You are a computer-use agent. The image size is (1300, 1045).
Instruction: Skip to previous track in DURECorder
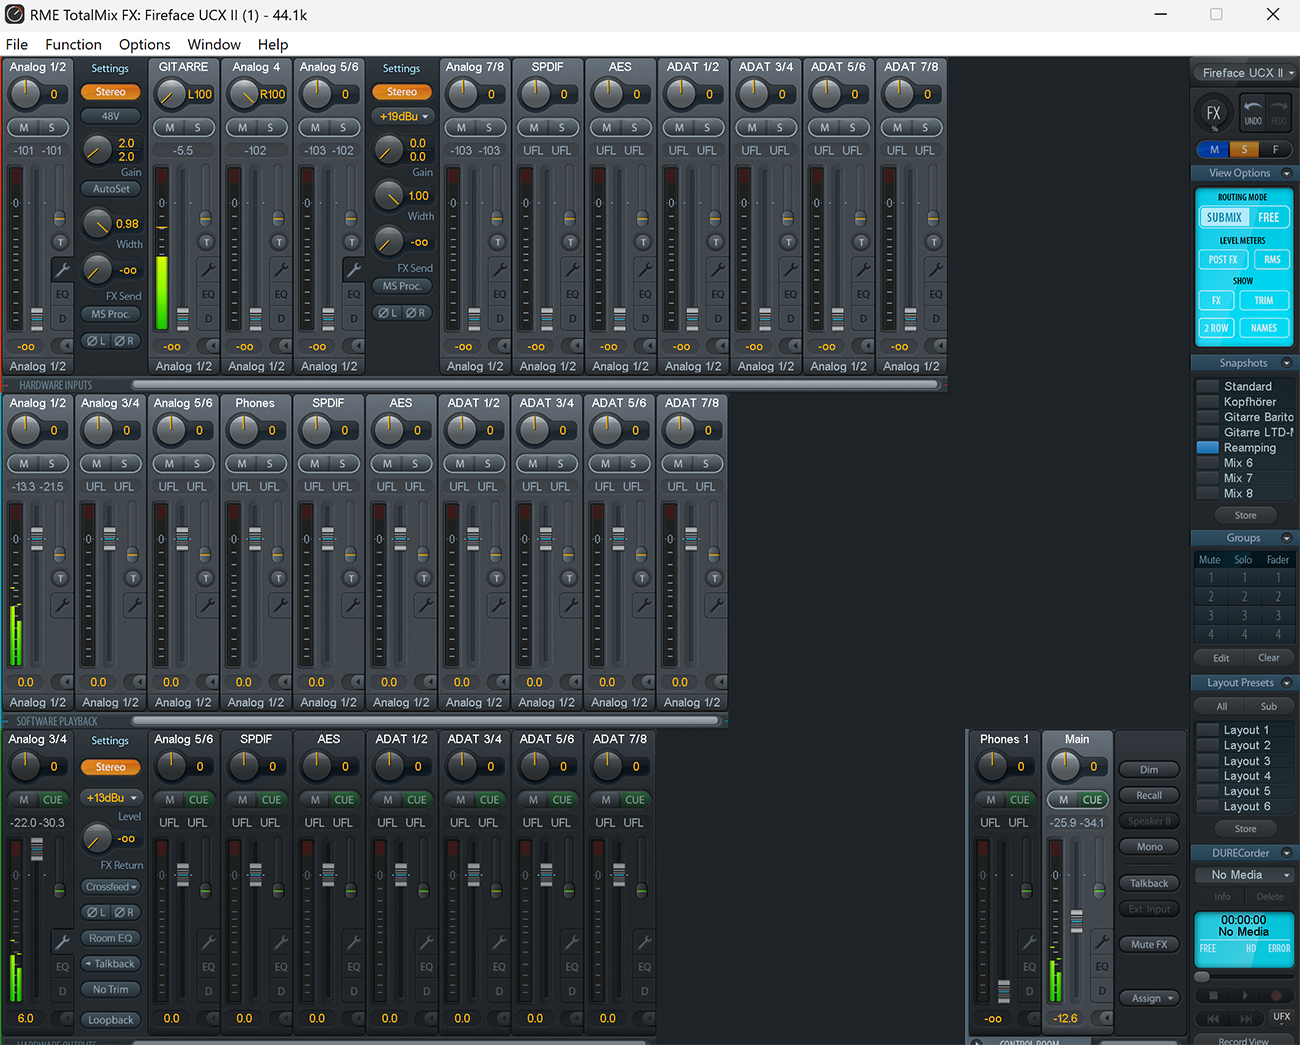point(1213,1019)
